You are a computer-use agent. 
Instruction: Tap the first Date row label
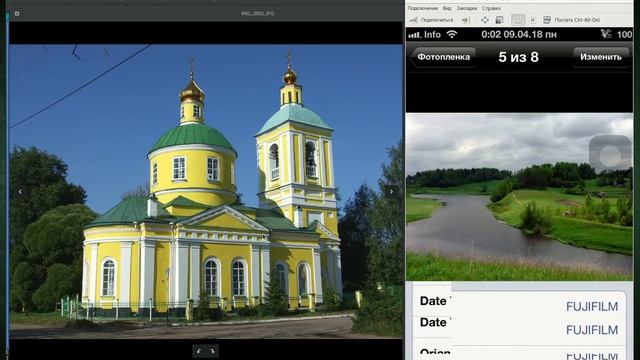click(x=434, y=301)
